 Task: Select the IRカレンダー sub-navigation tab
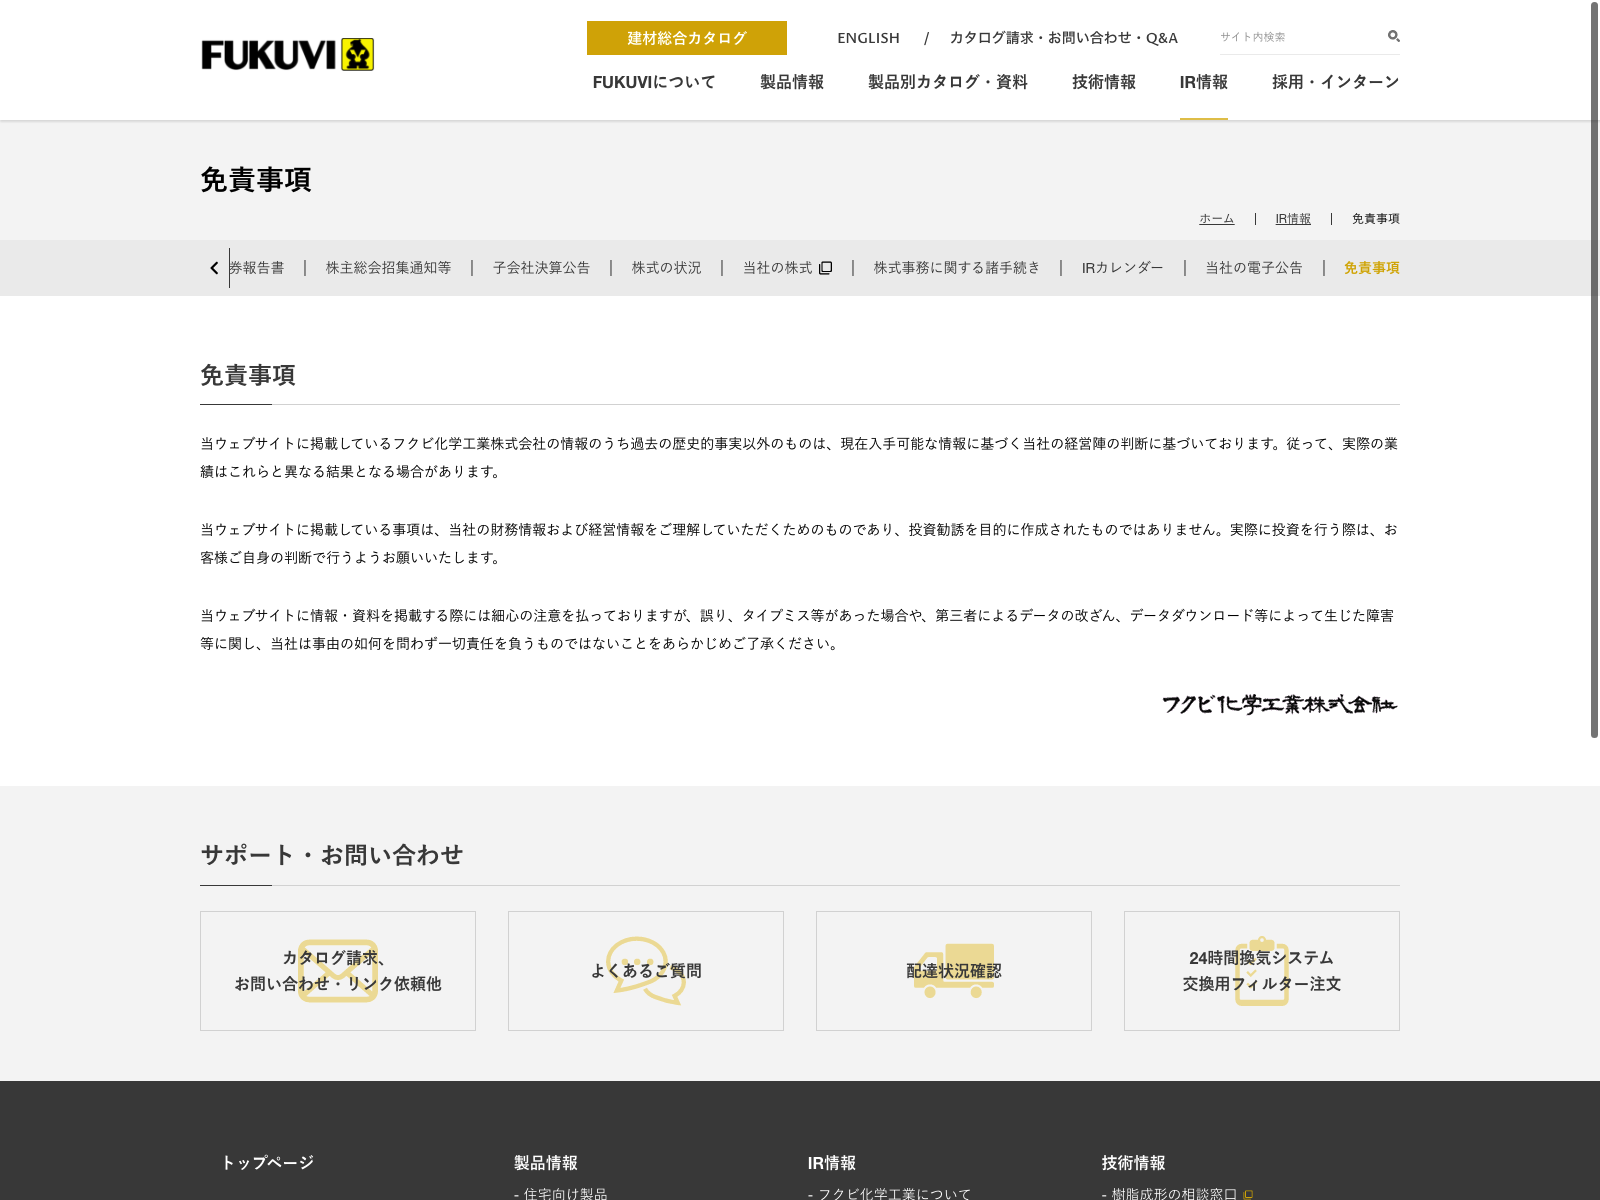click(x=1122, y=268)
